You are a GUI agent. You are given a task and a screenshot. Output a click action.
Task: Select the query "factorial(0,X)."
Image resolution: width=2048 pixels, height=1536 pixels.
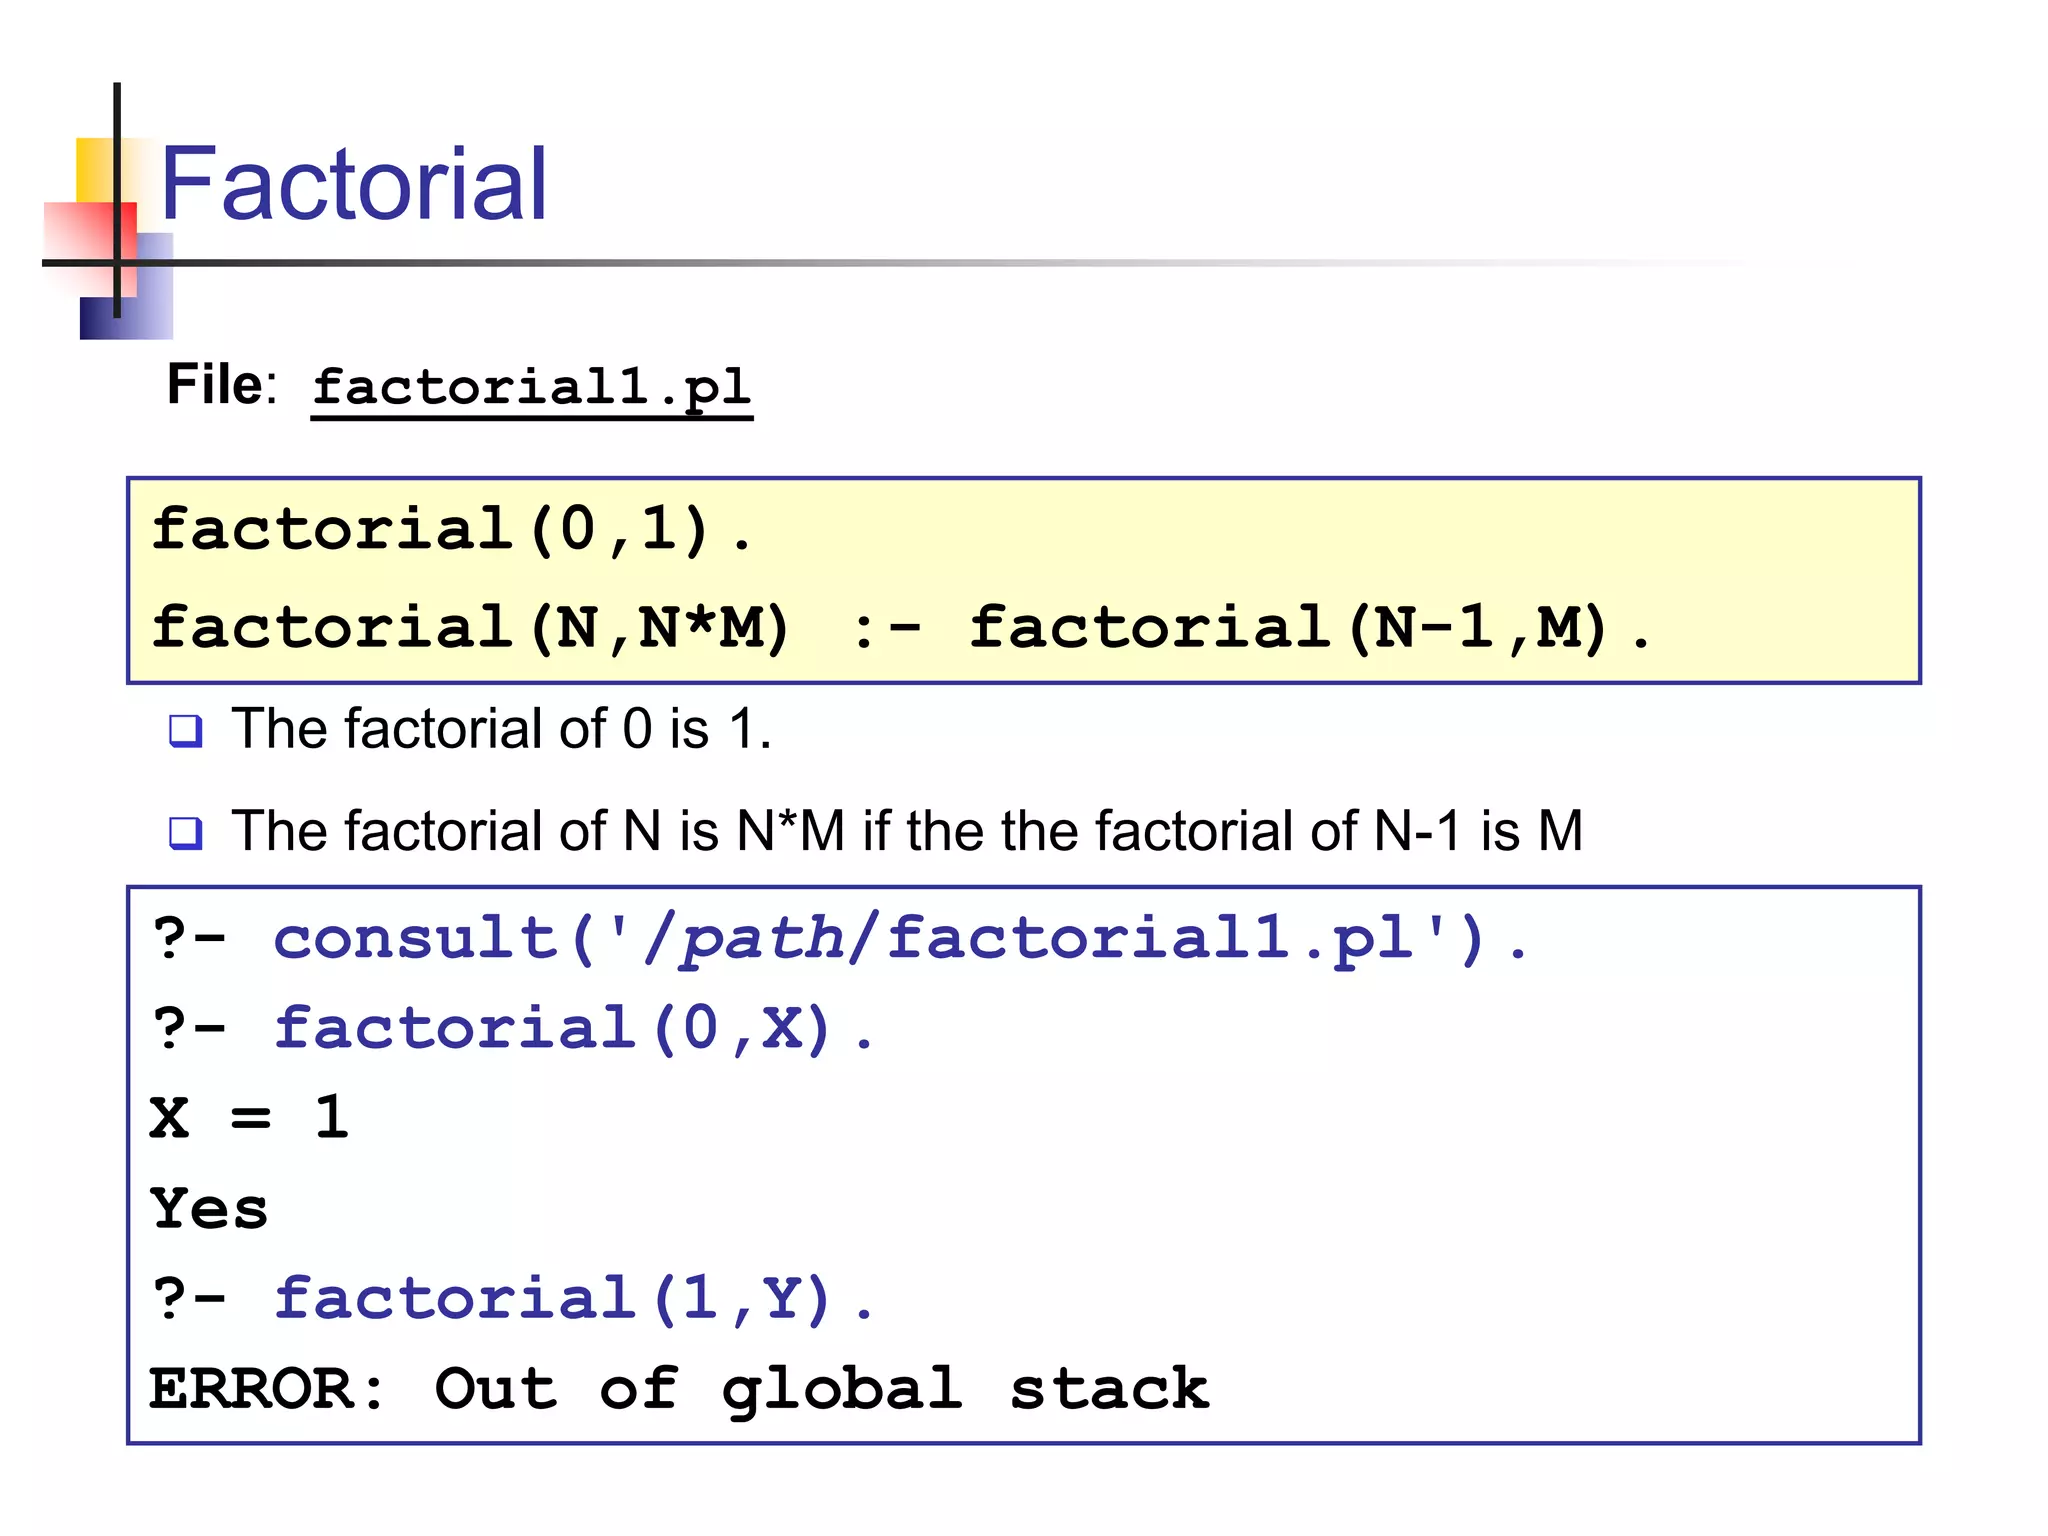[513, 1028]
